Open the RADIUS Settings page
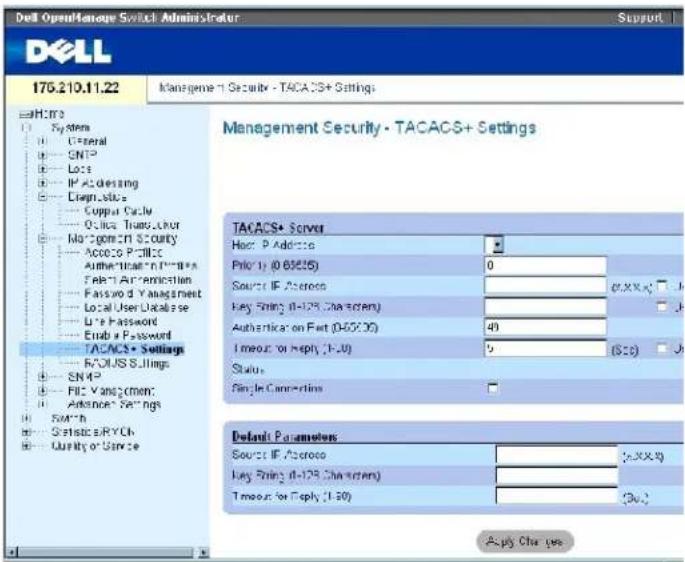 point(127,363)
